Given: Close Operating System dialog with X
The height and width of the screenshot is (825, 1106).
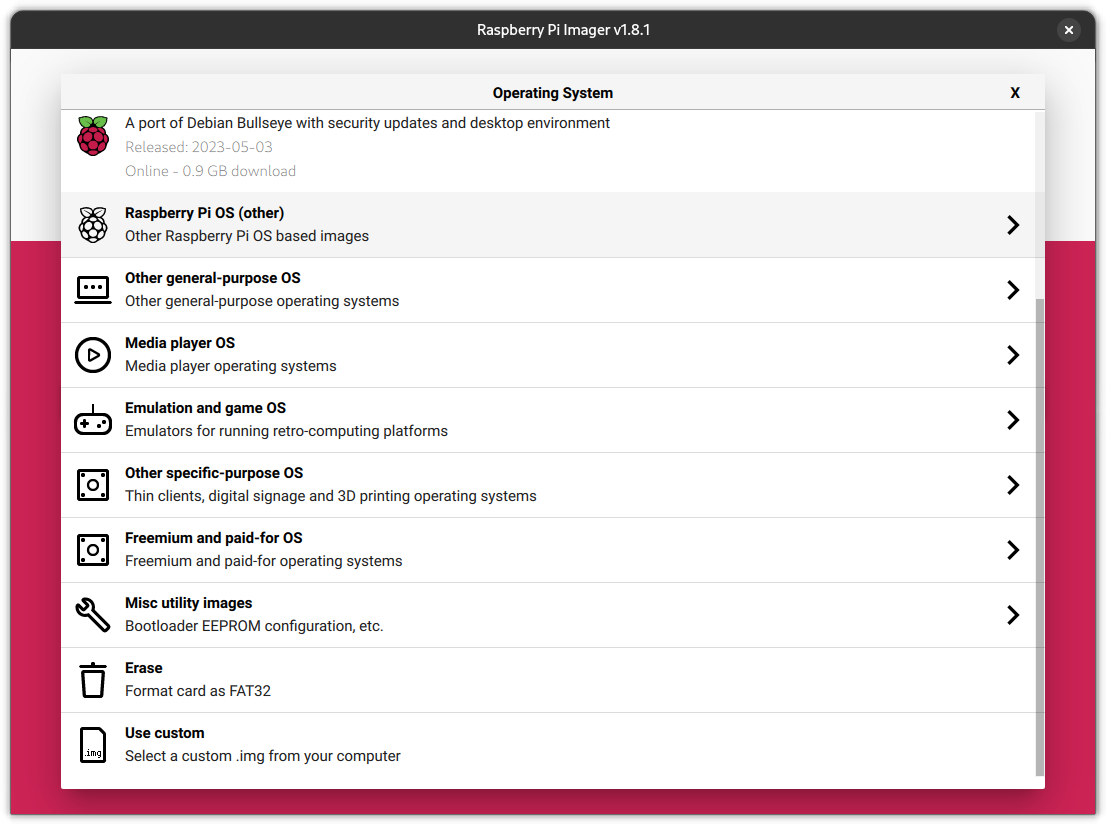Looking at the screenshot, I should [x=1015, y=93].
